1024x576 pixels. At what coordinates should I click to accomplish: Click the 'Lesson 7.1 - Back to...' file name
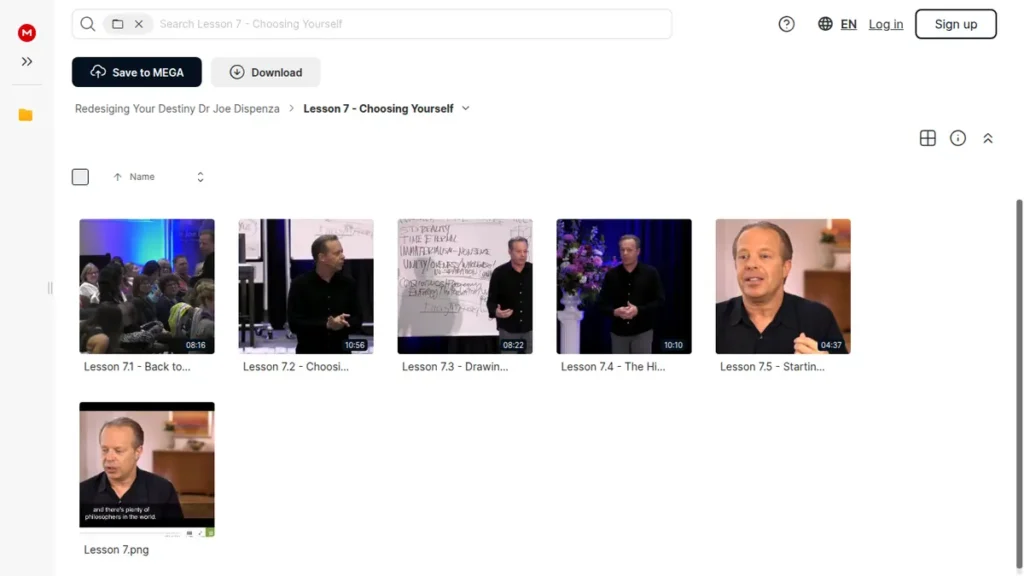[137, 366]
